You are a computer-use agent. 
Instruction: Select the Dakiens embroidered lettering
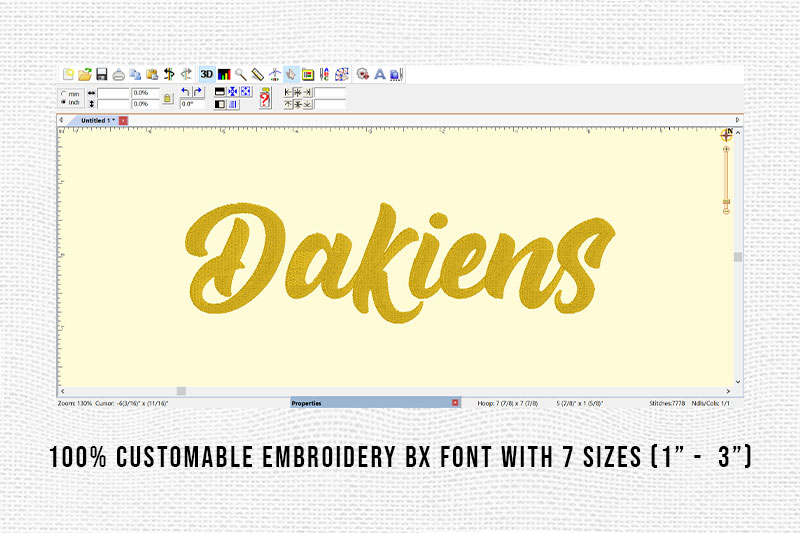pyautogui.click(x=399, y=263)
